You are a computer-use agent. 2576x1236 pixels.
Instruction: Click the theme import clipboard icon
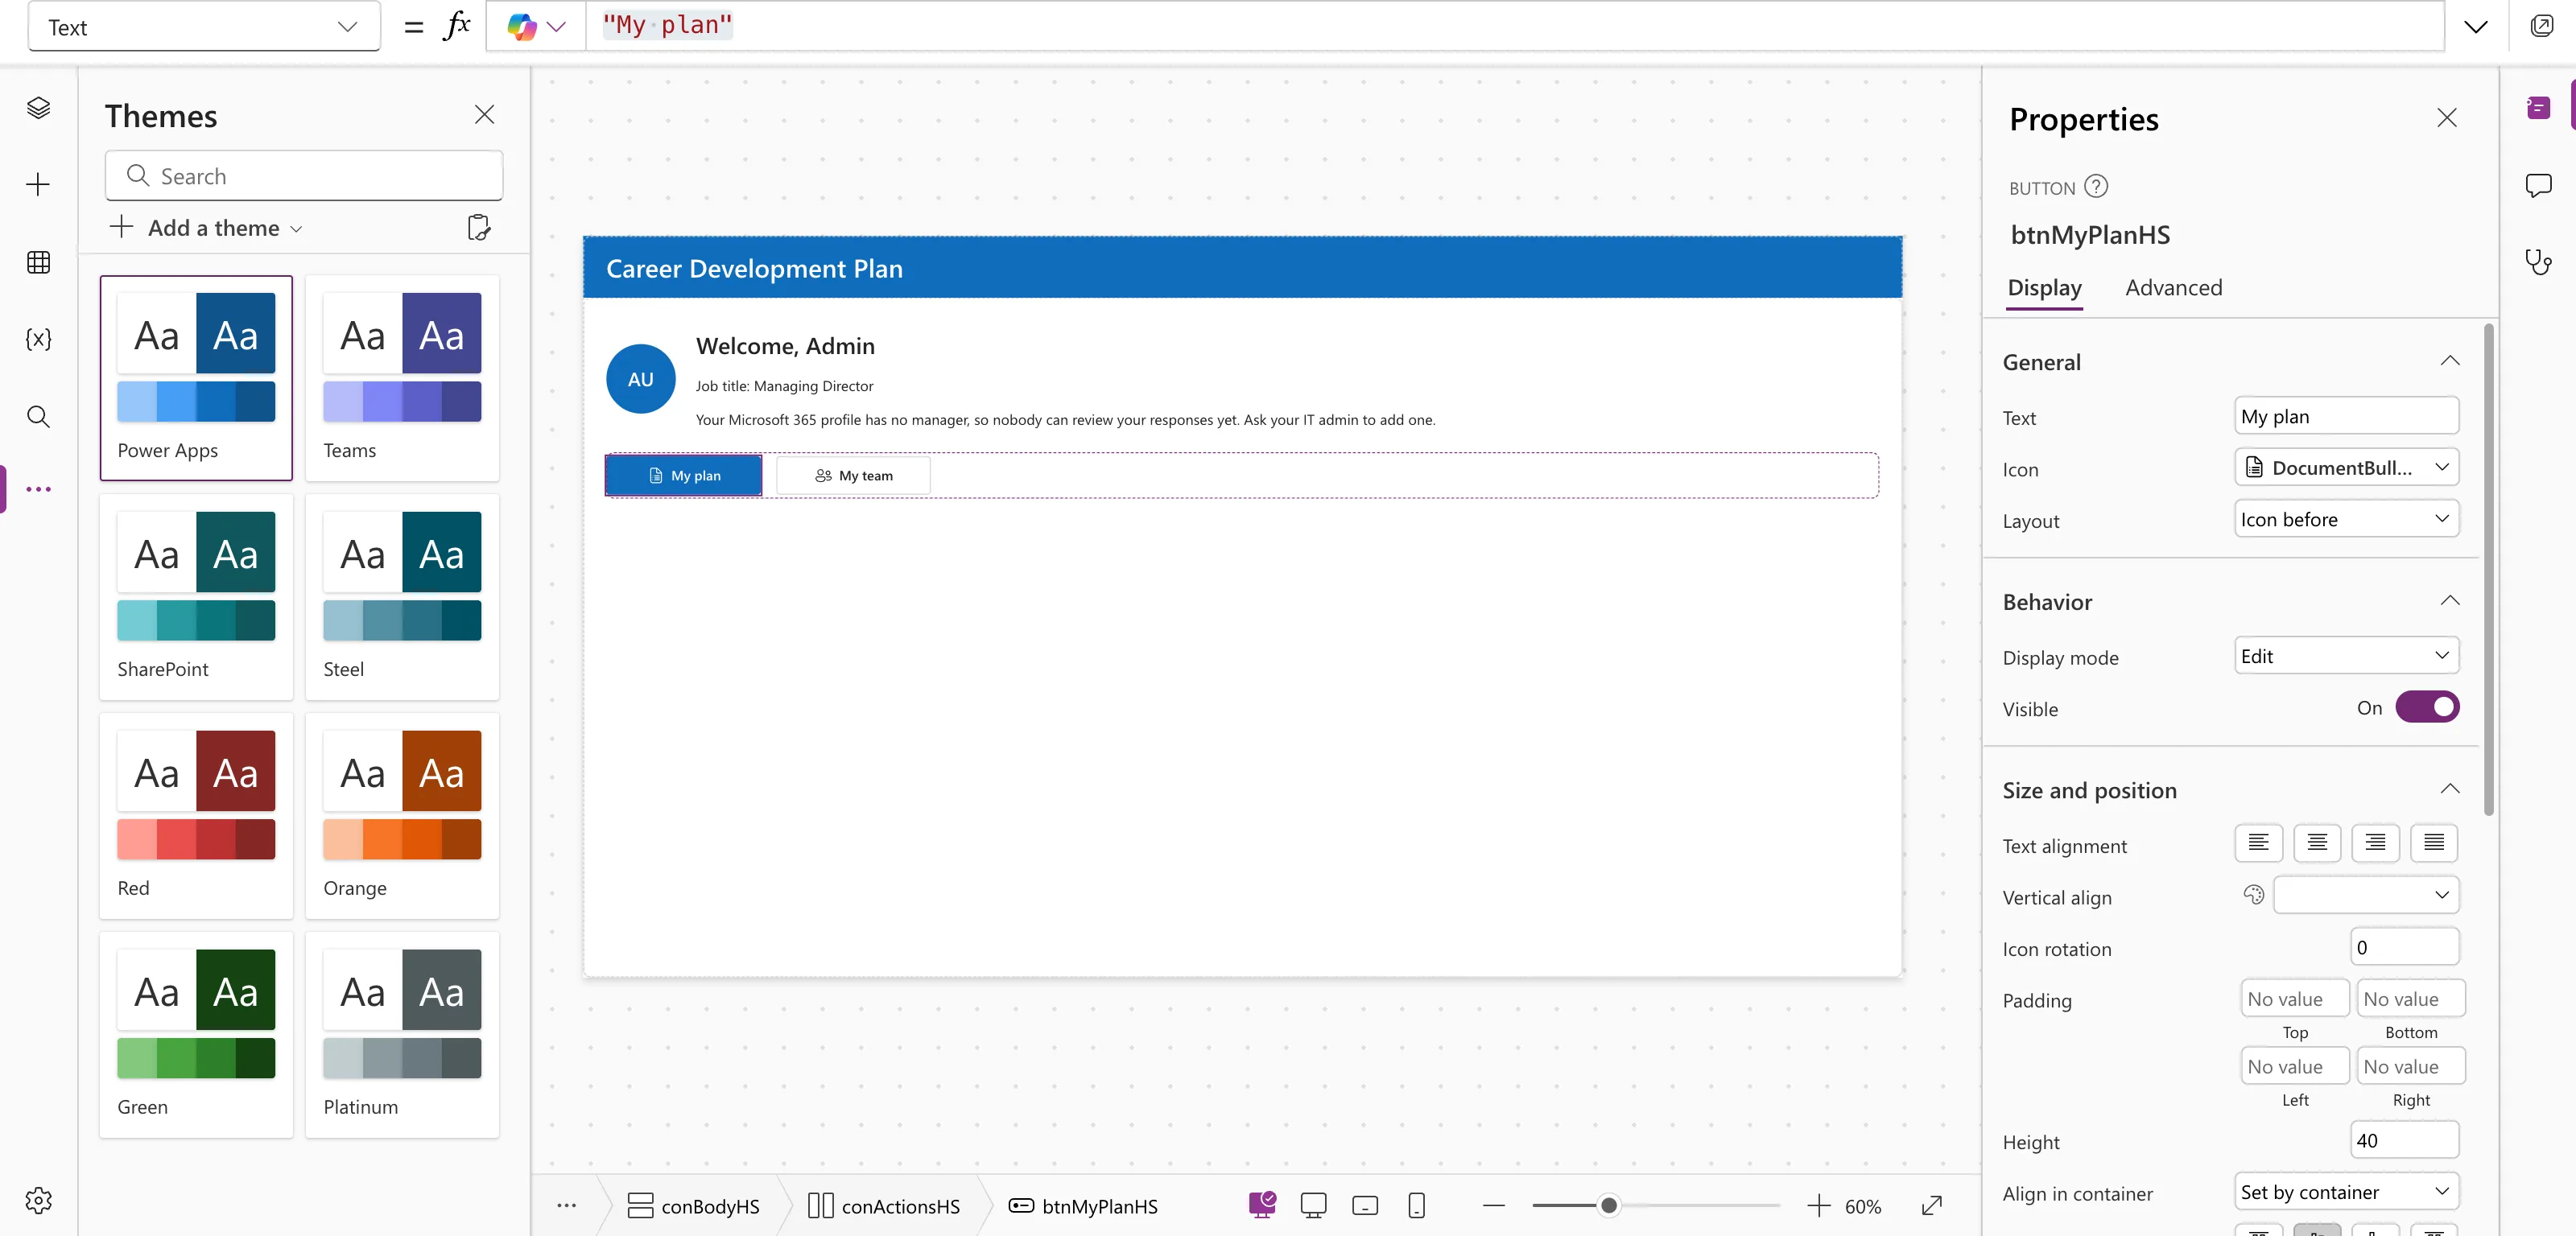479,228
